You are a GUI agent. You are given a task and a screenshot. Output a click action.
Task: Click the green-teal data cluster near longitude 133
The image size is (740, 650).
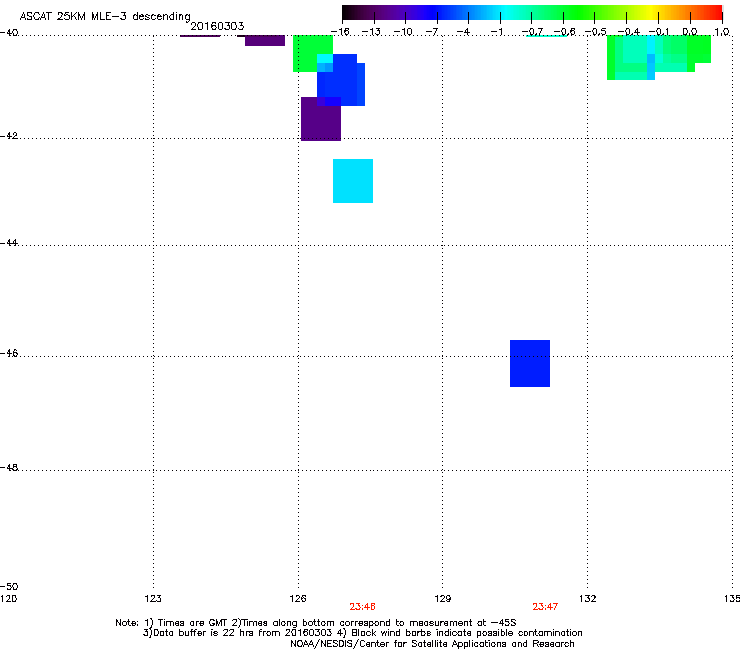point(659,58)
